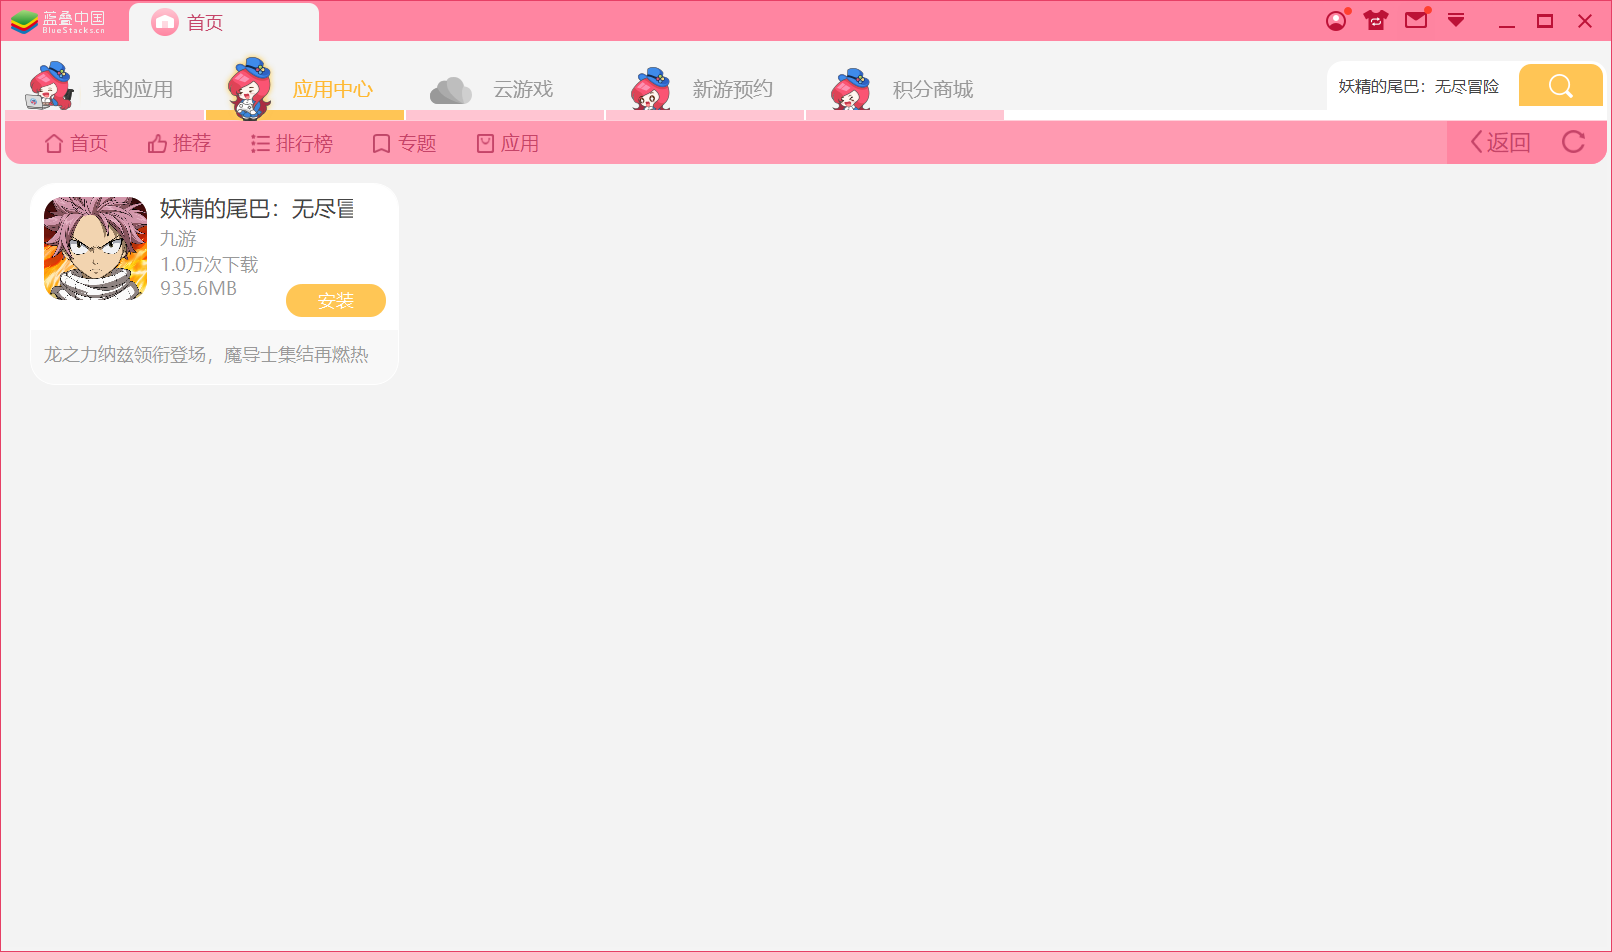Click the 九游 publisher label
Screen dimensions: 1612x952
(x=178, y=239)
